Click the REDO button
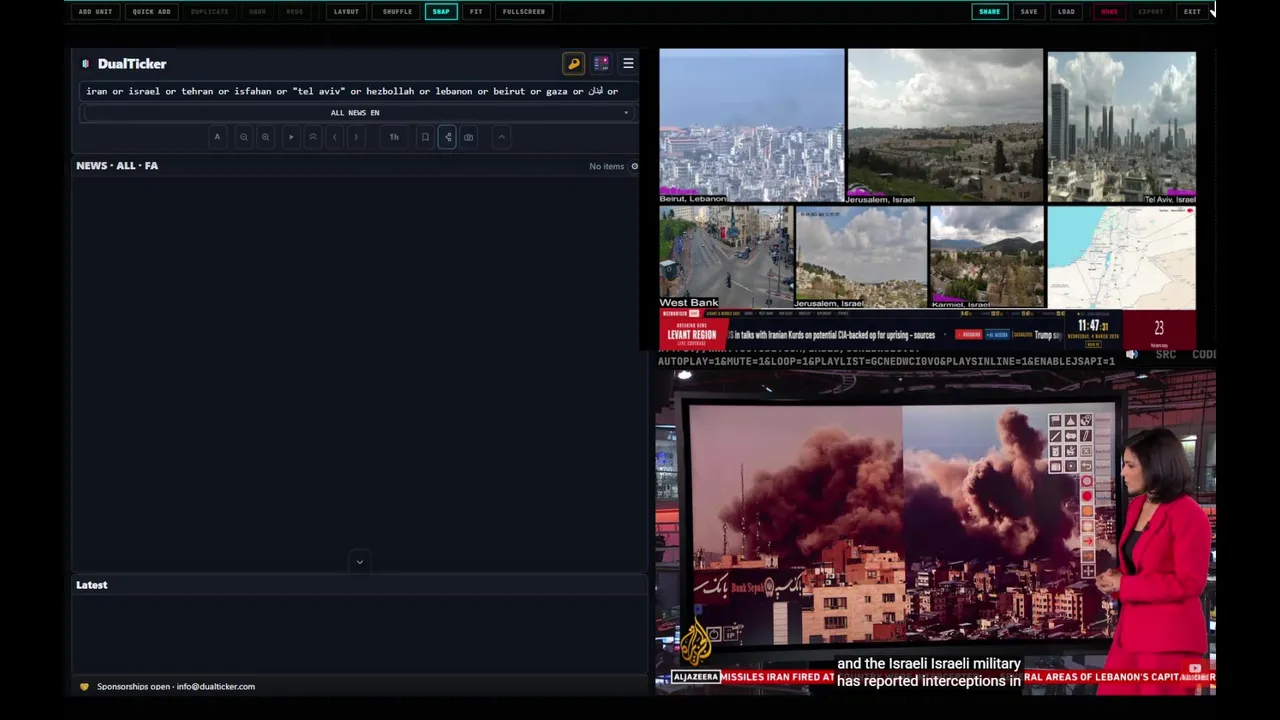This screenshot has height=720, width=1280. (295, 12)
